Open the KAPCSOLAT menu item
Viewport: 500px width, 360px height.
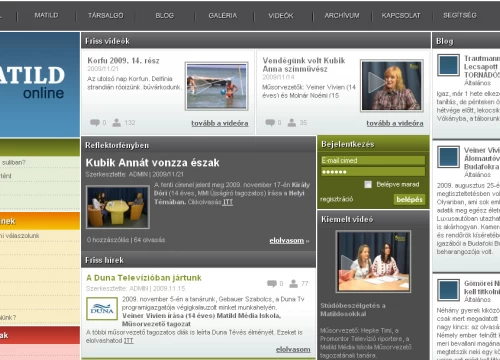[x=401, y=15]
